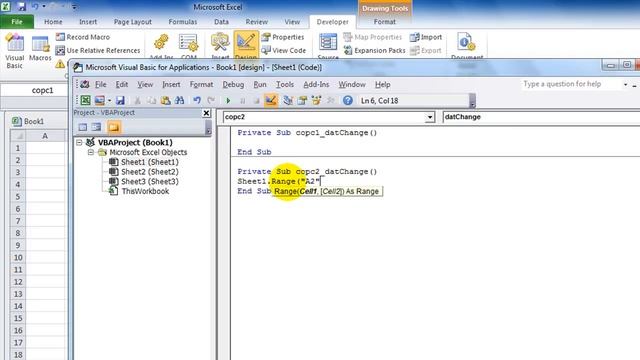Open the VBA editor View menu
The height and width of the screenshot is (360, 640).
coord(145,84)
